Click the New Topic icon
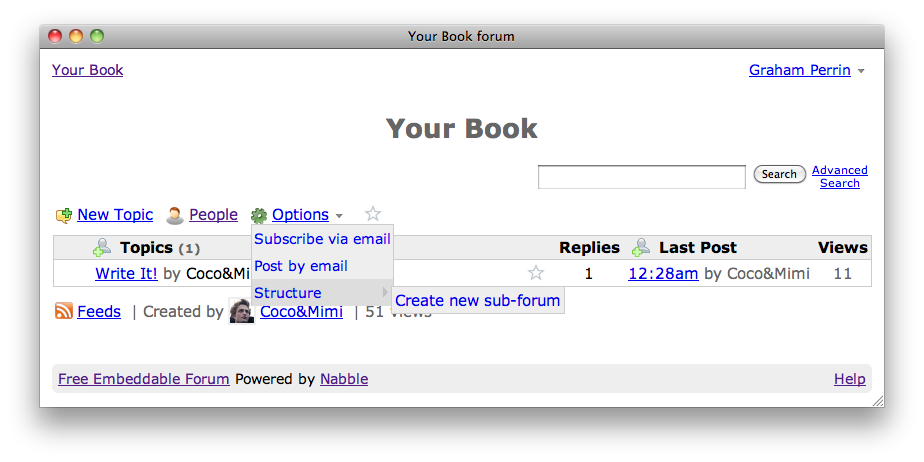The image size is (924, 462). (x=64, y=215)
